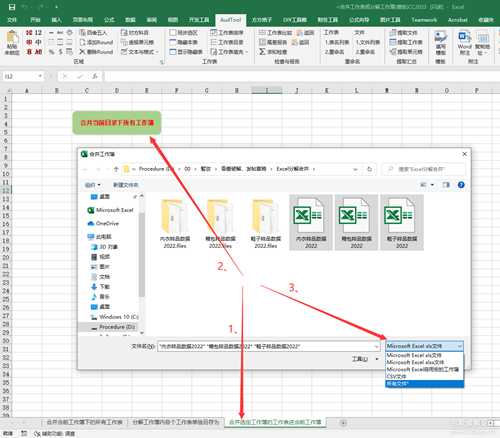Screen dimensions: 500x438
Task: Switch to the AudTool ribbon tab
Action: pos(231,20)
